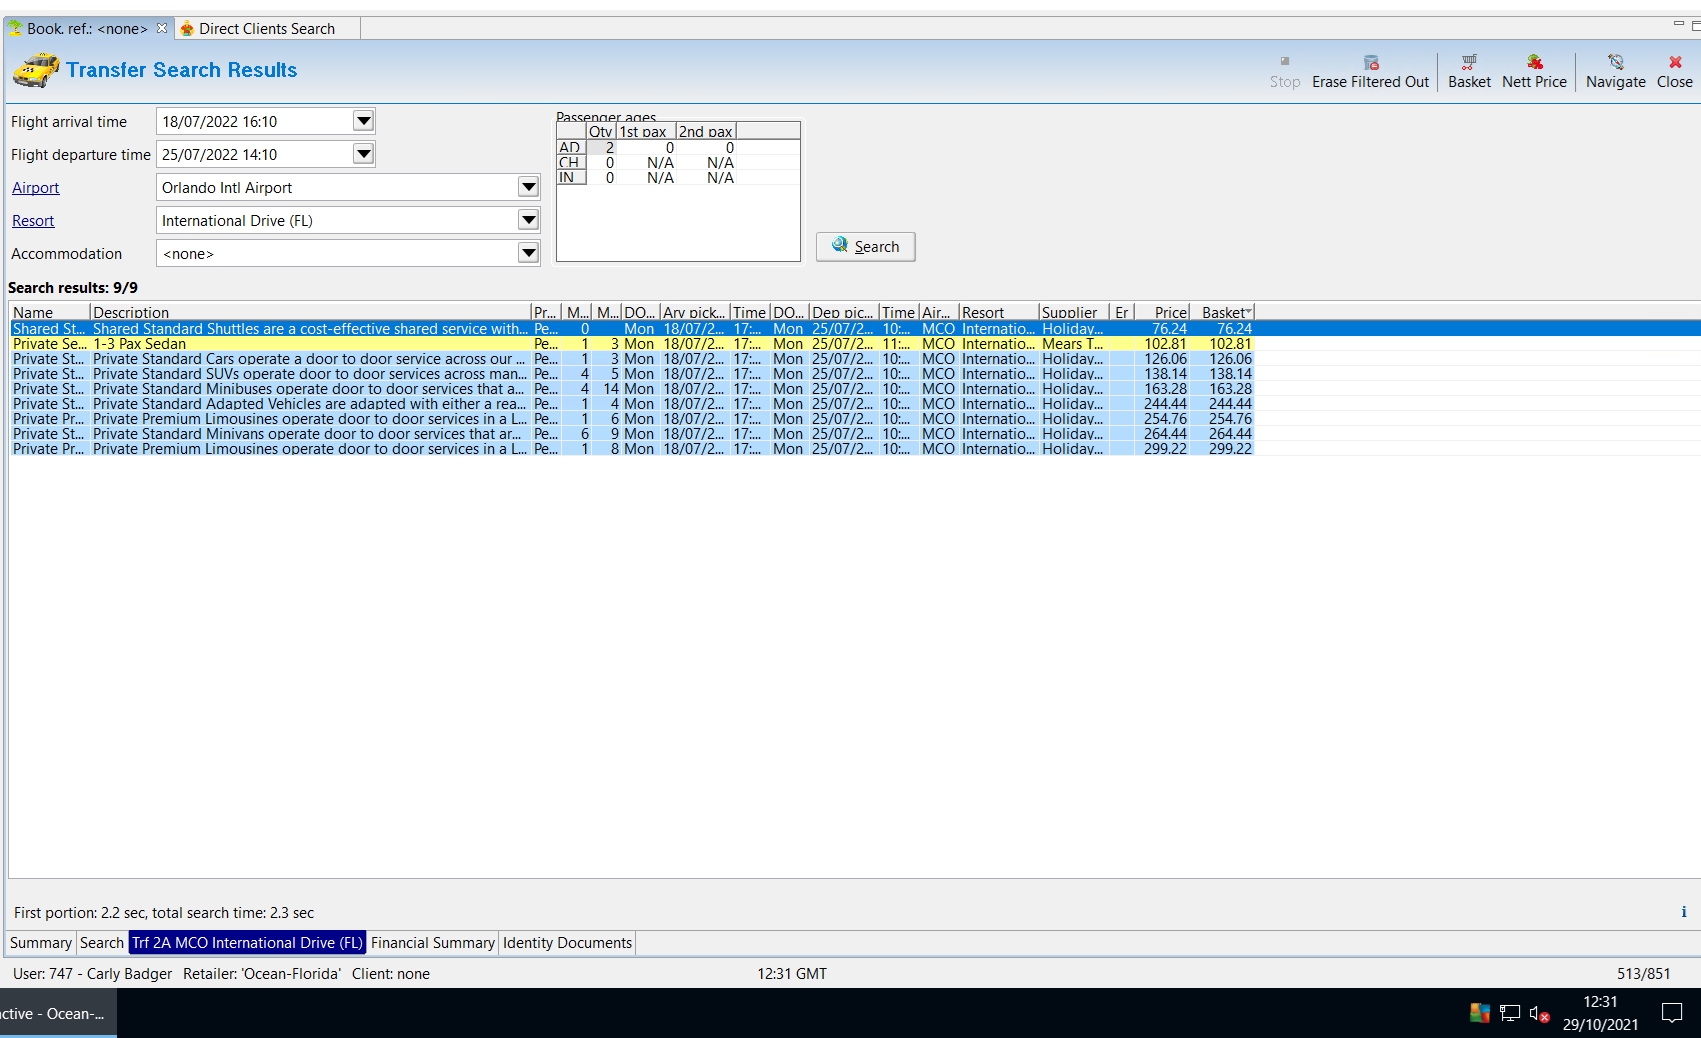Click the Mears supplier cell

pyautogui.click(x=1074, y=343)
